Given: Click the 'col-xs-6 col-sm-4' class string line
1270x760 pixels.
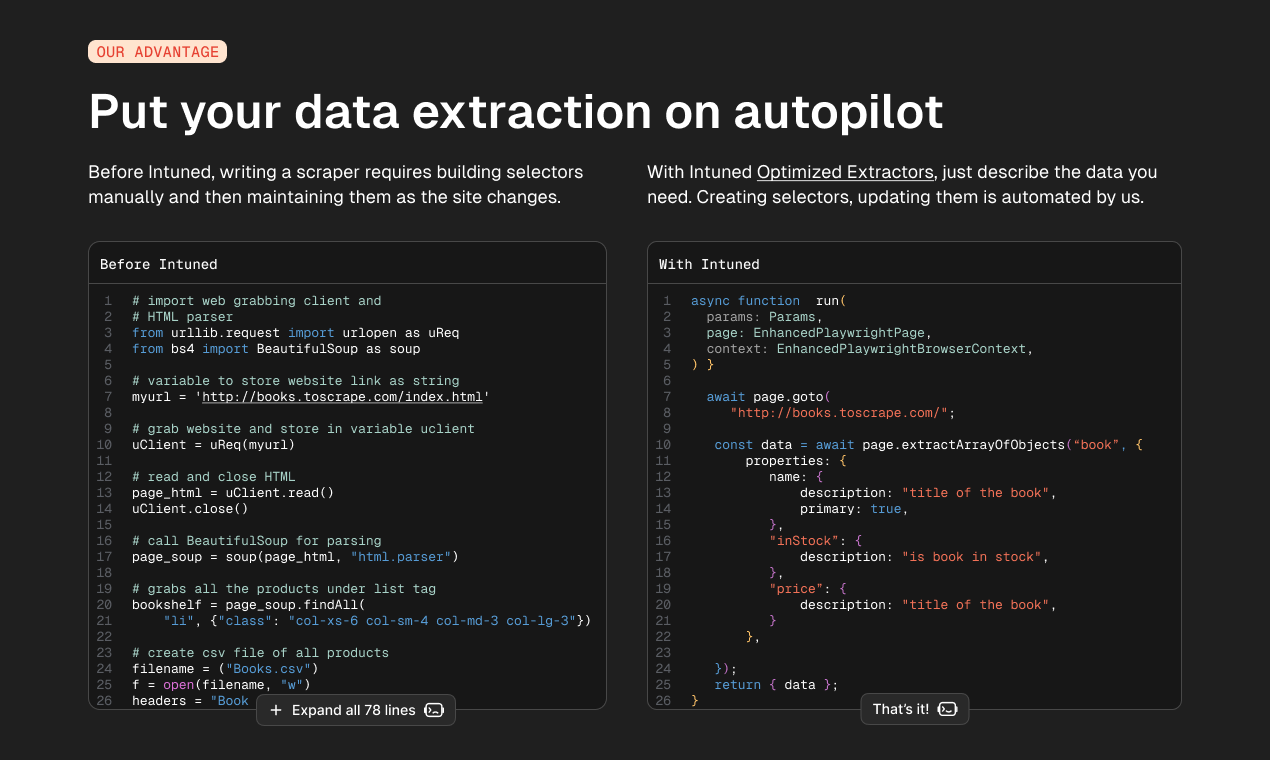Looking at the screenshot, I should point(378,621).
